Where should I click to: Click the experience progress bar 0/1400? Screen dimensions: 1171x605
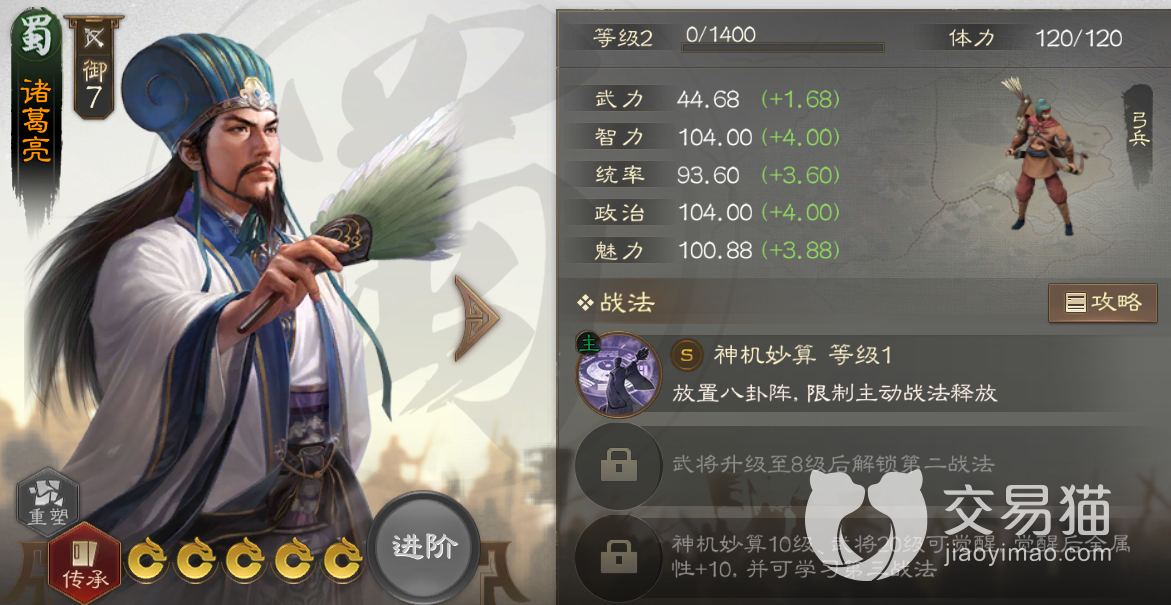click(x=783, y=48)
